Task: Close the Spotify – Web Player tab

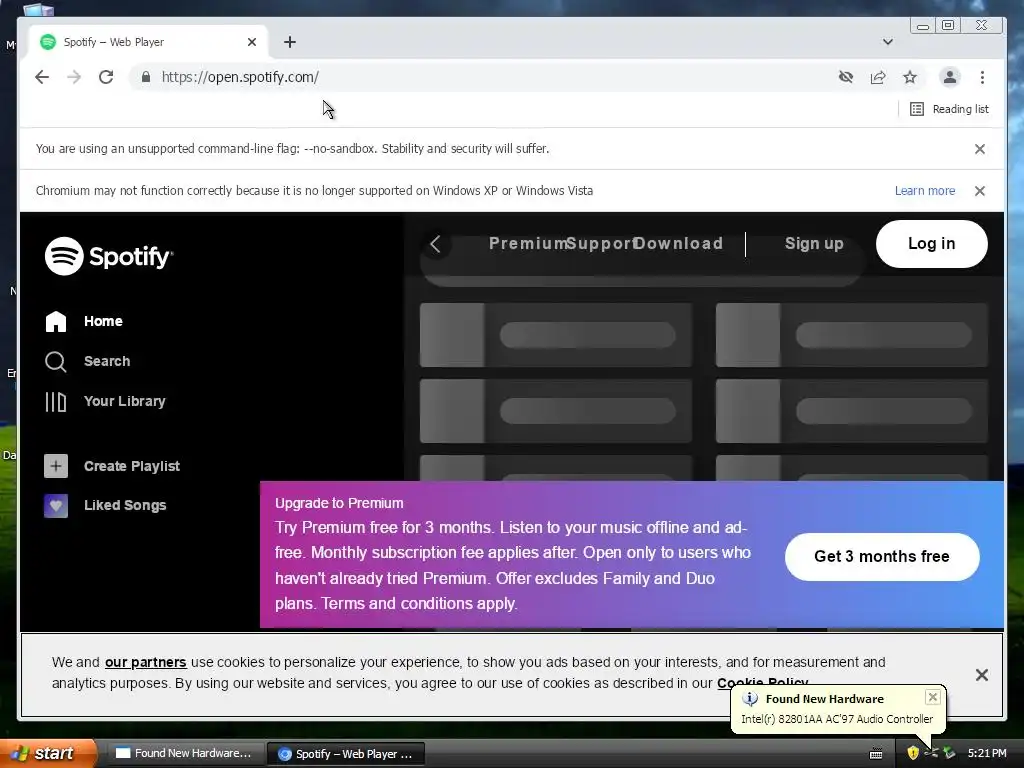Action: tap(252, 42)
